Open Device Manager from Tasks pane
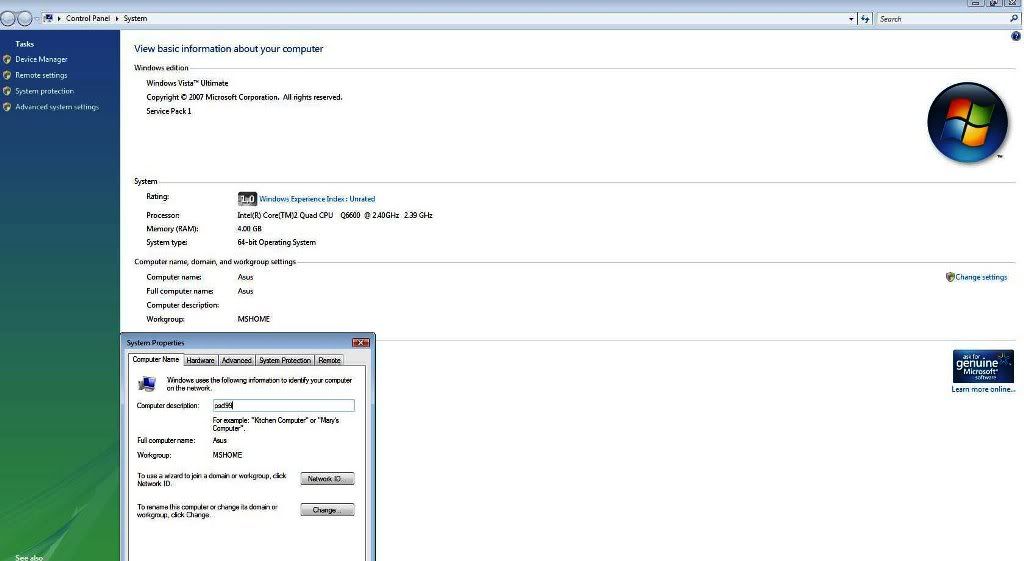1024x561 pixels. pos(41,59)
